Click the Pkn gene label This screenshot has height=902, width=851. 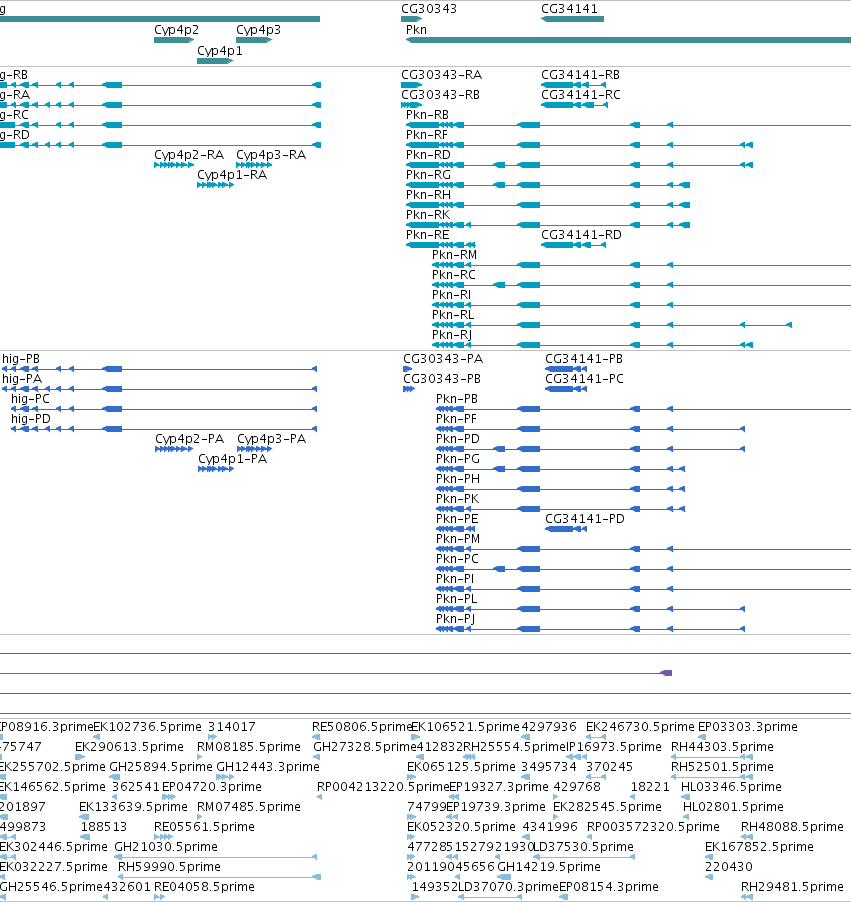(x=416, y=29)
